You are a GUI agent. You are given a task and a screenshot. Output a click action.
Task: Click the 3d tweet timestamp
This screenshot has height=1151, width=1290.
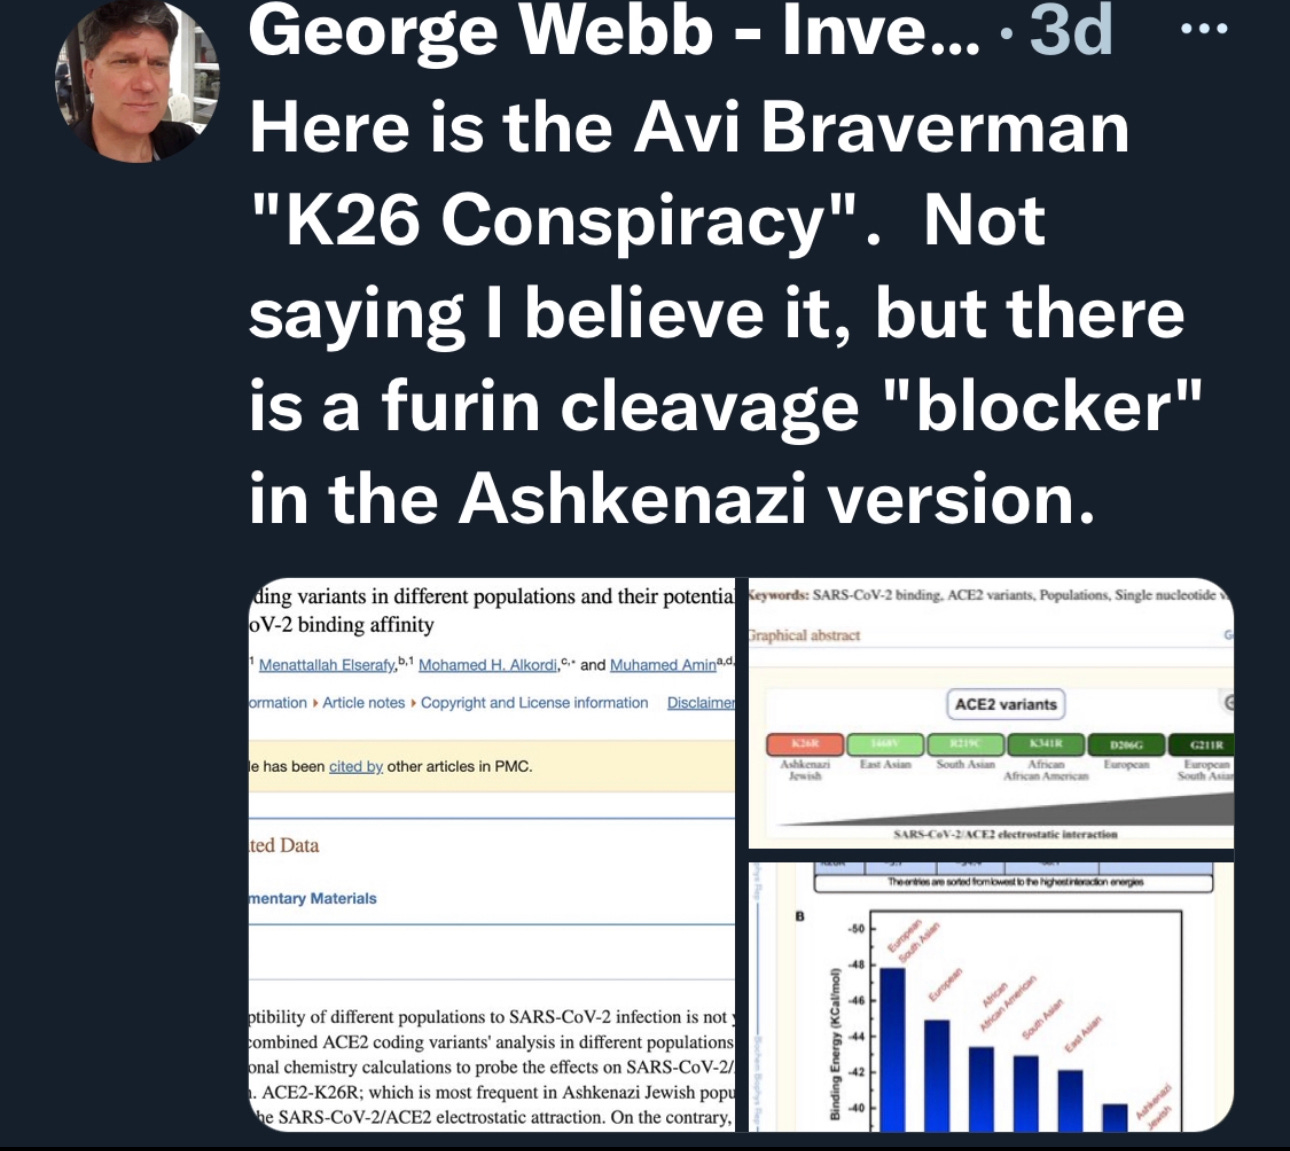pos(1071,32)
